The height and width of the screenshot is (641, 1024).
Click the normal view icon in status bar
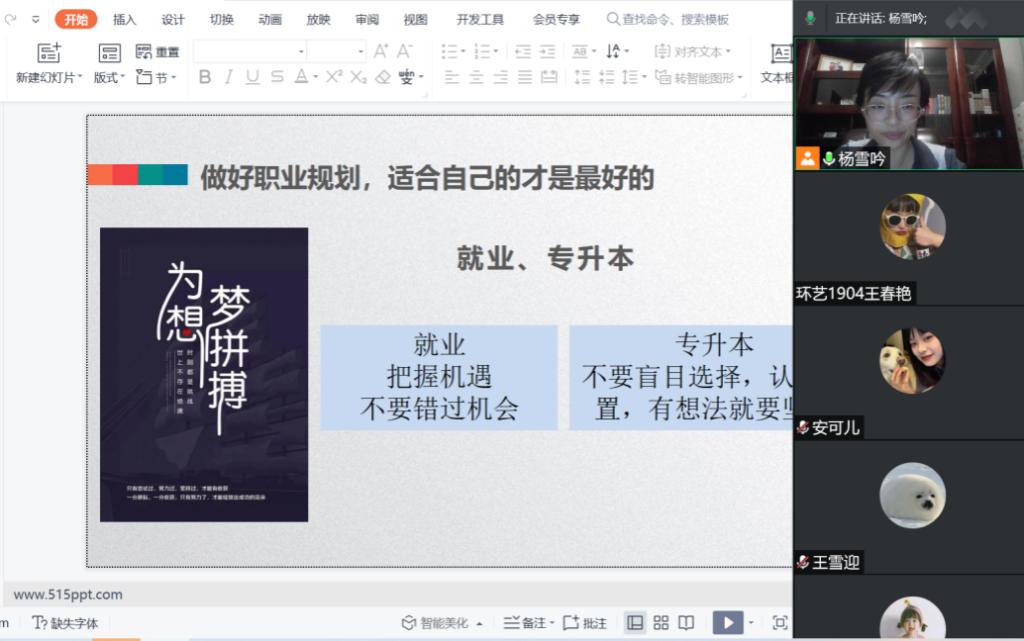pyautogui.click(x=635, y=622)
